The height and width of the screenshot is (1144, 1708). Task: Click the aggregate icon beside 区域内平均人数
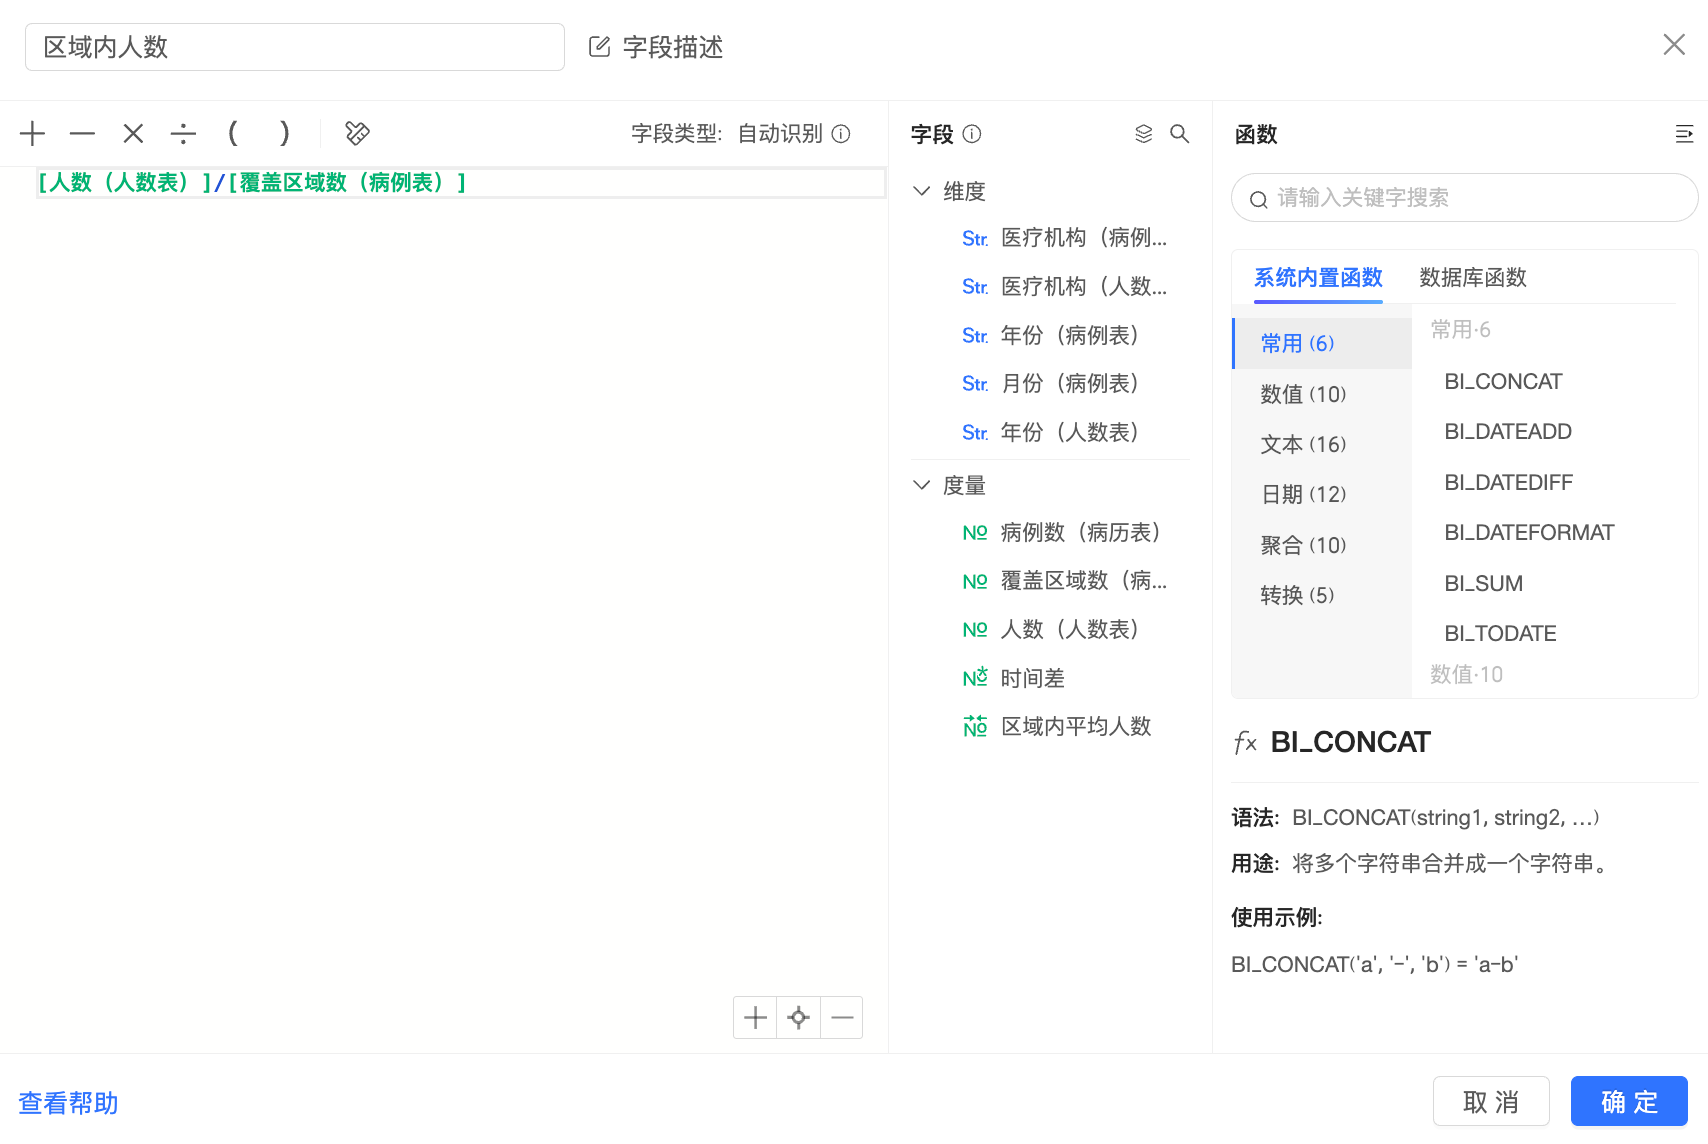click(x=975, y=726)
